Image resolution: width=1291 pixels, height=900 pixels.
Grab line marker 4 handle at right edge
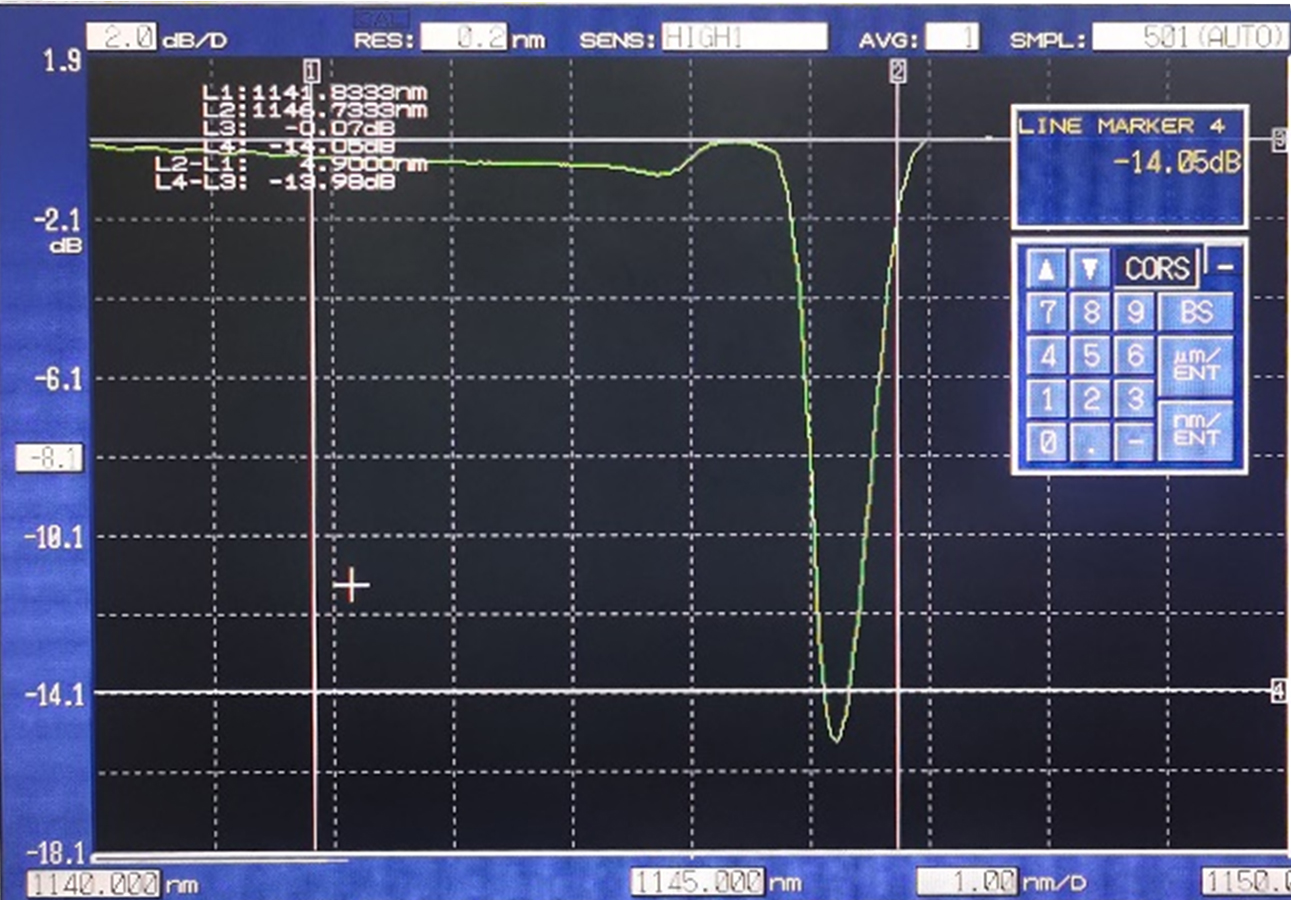click(1278, 691)
